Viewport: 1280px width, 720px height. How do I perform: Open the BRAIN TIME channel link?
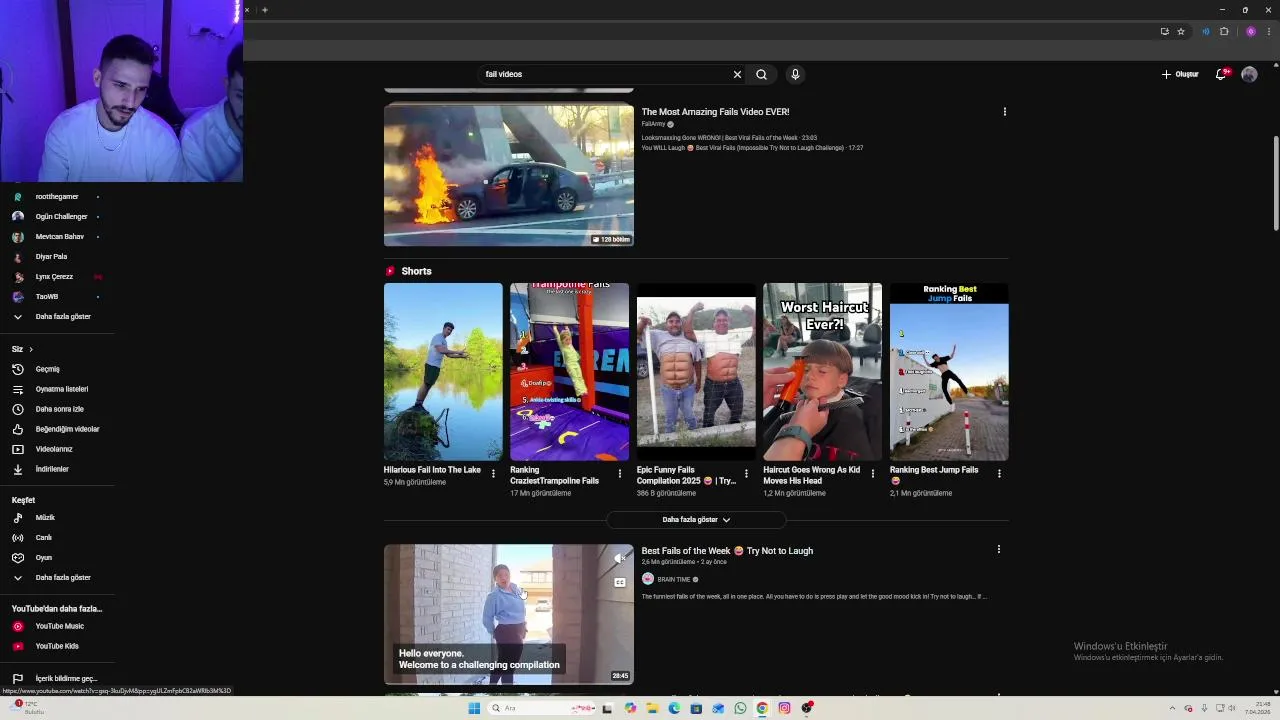[x=674, y=579]
